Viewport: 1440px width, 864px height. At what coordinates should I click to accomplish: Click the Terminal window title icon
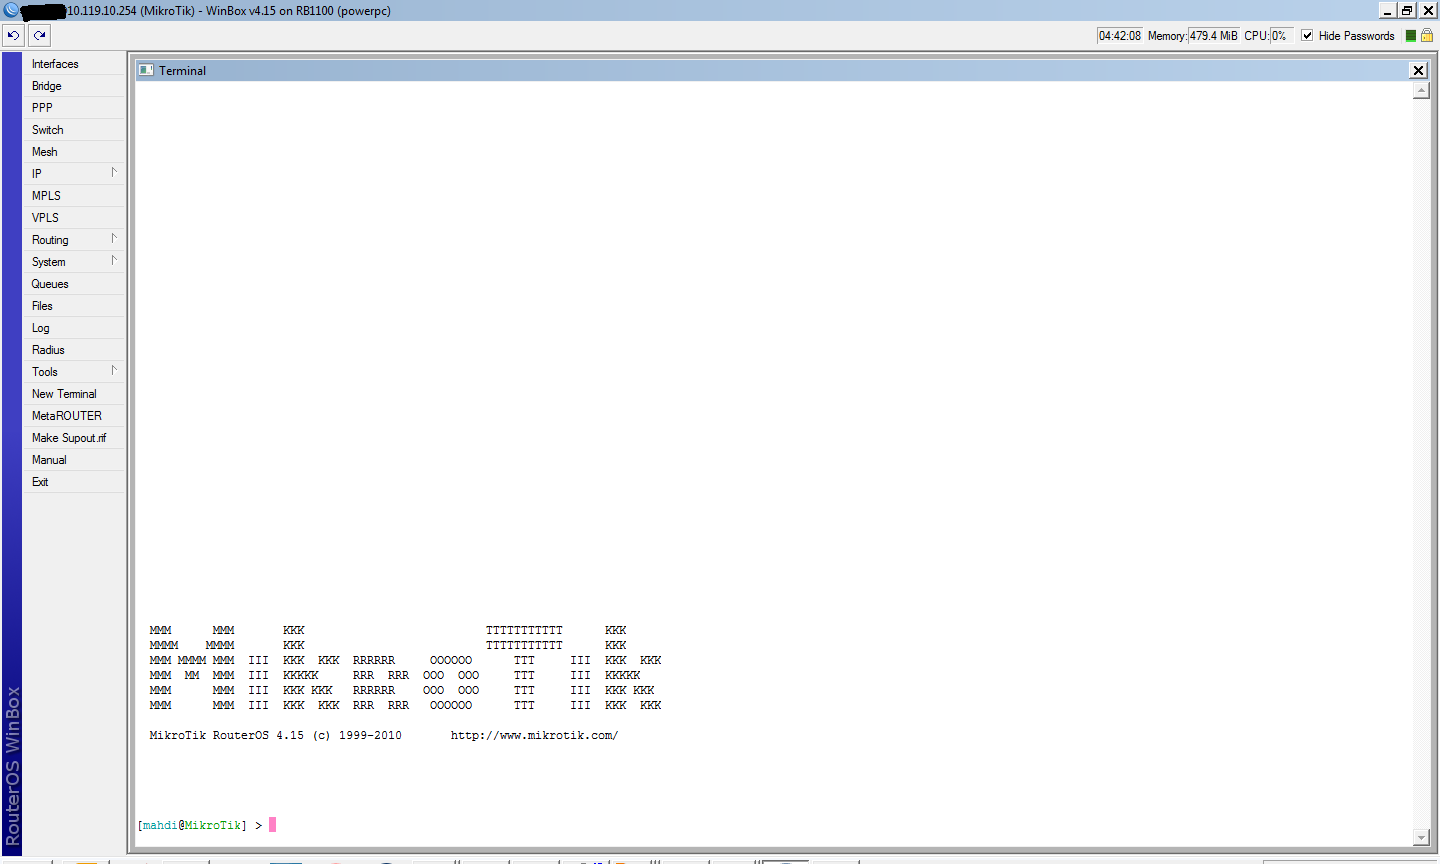146,70
